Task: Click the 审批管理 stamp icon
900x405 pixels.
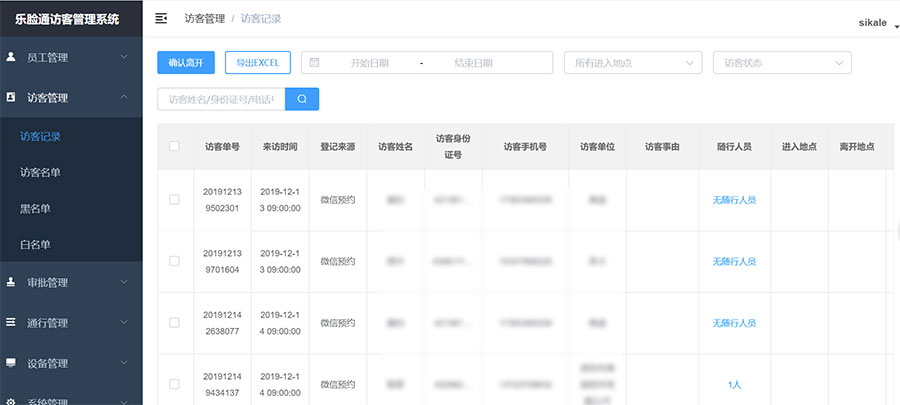Action: point(11,282)
